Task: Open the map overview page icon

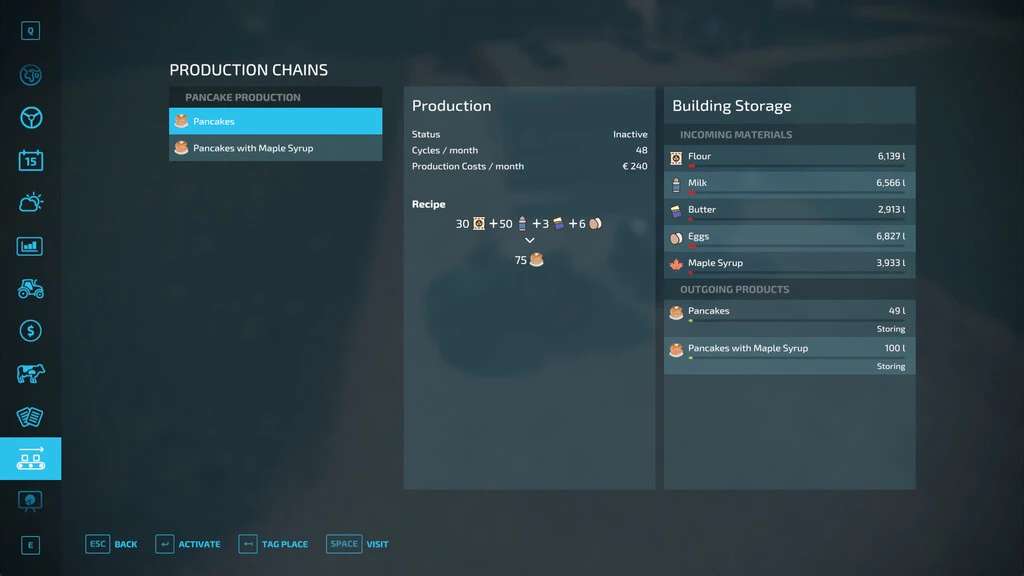Action: point(30,75)
